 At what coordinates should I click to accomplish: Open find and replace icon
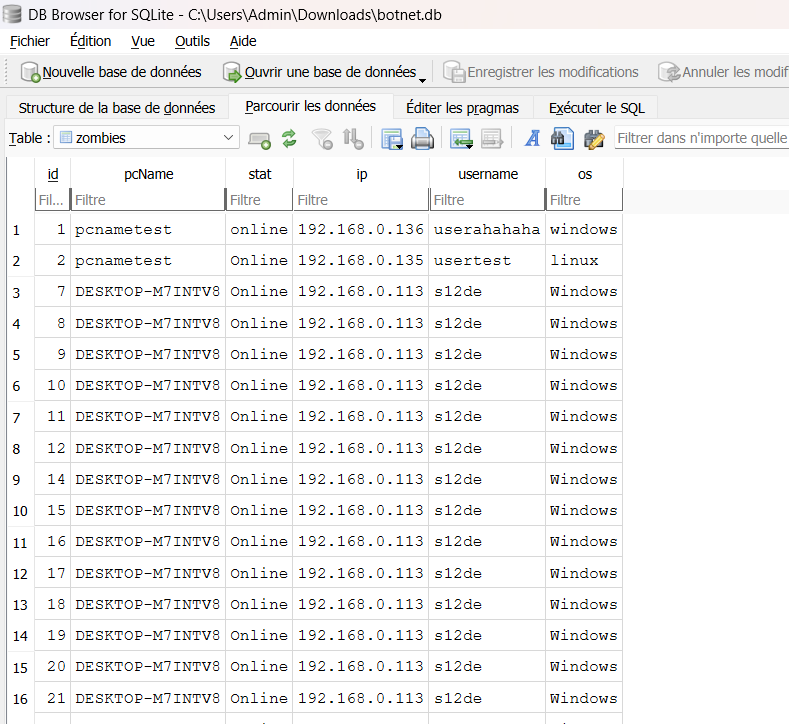[x=594, y=138]
